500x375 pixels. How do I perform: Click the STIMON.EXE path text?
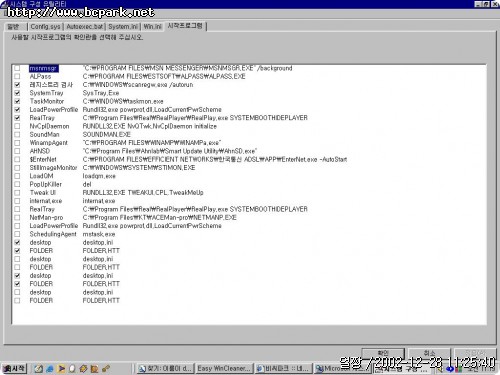139,168
